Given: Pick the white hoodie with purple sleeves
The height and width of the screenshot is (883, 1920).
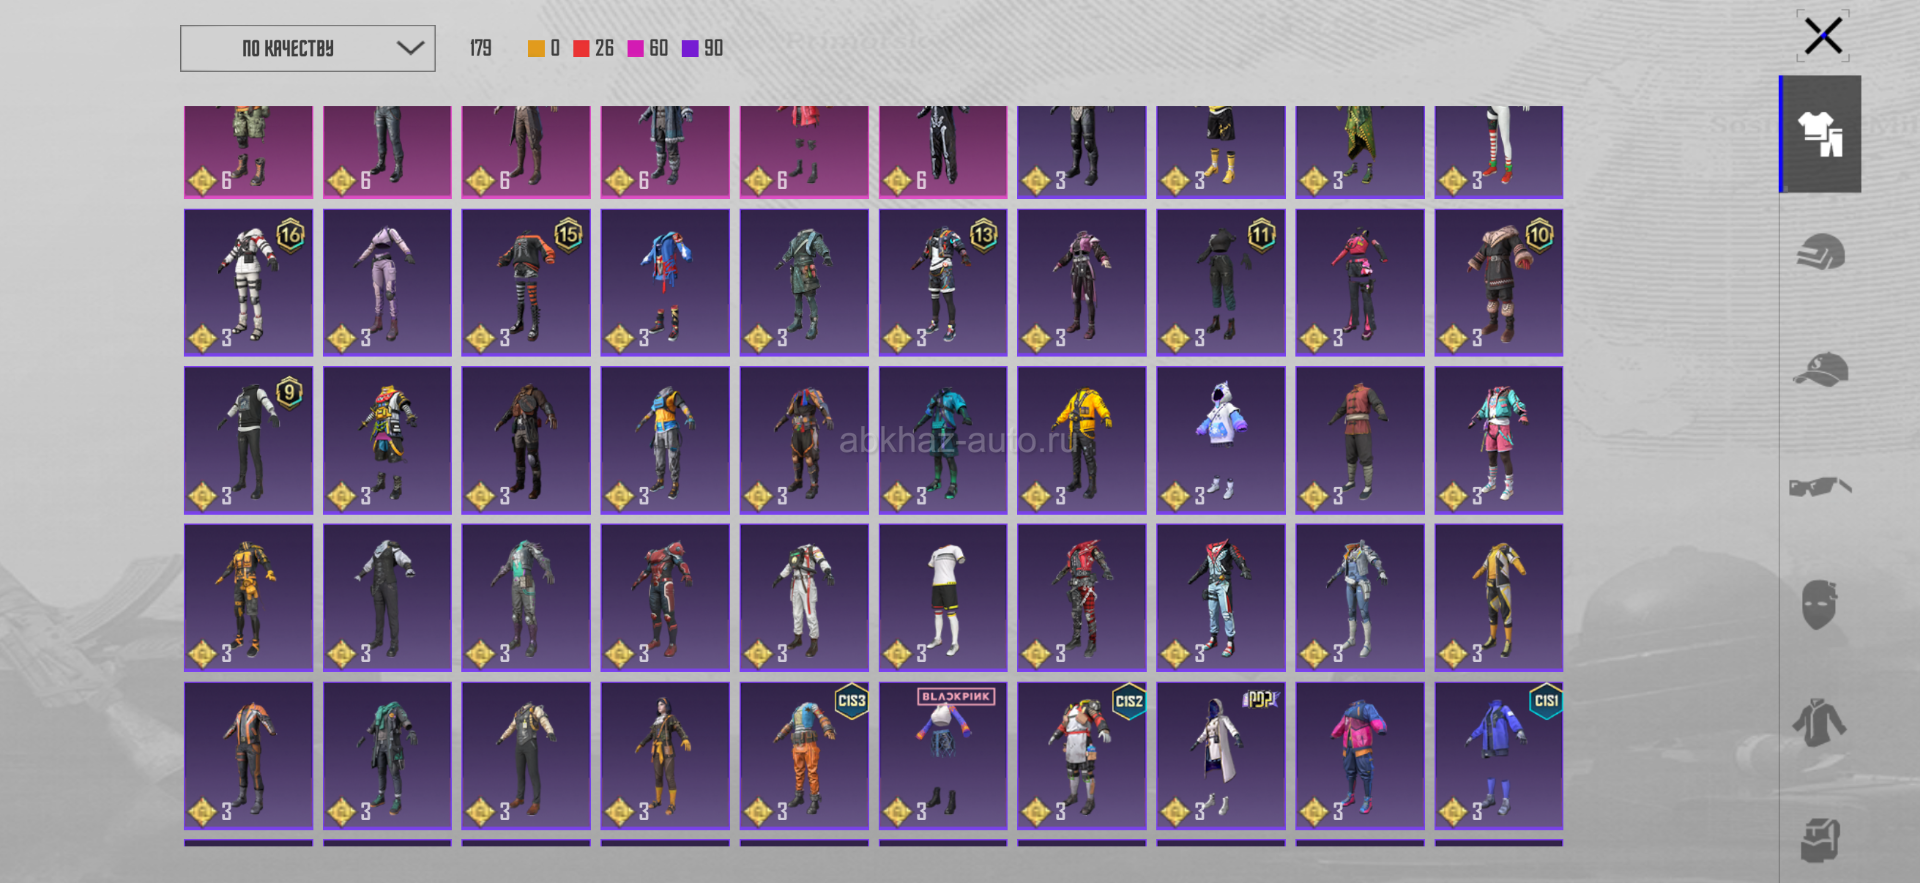Looking at the screenshot, I should (x=1221, y=441).
